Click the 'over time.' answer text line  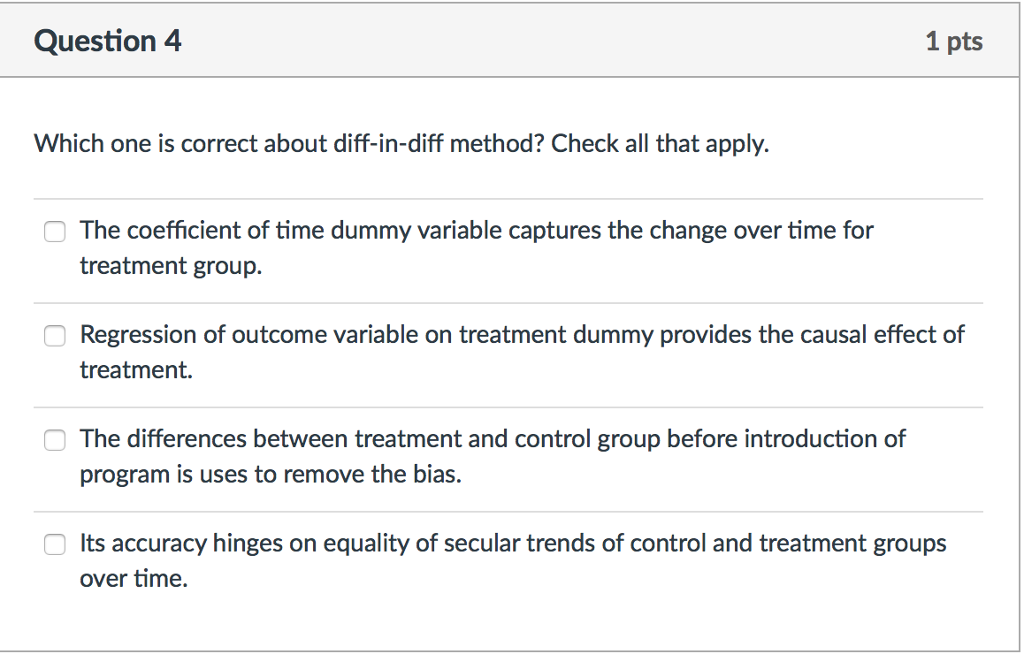click(133, 579)
